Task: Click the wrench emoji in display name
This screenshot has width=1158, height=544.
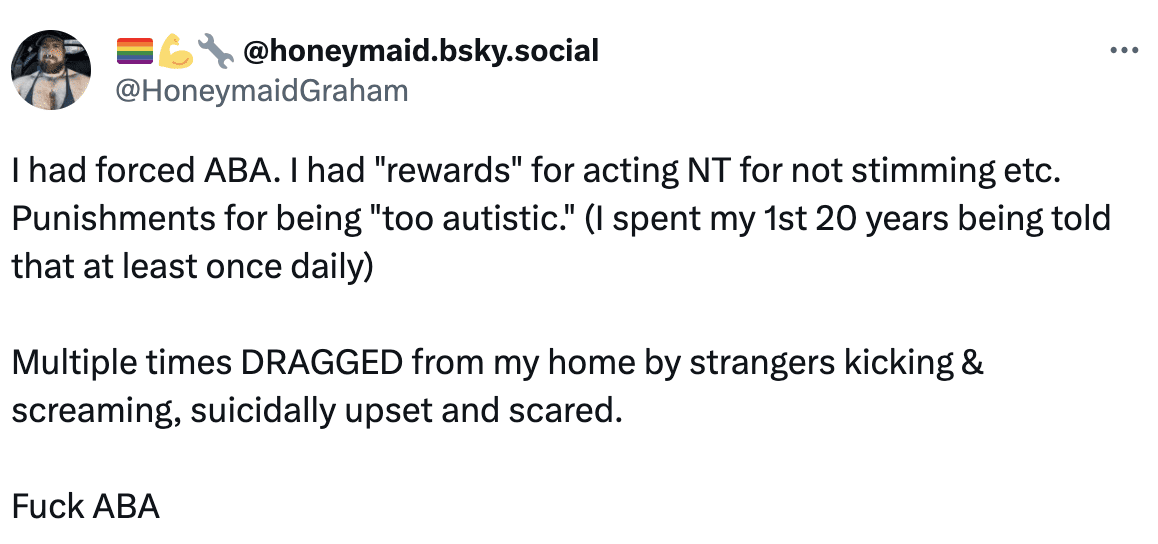Action: pos(216,50)
